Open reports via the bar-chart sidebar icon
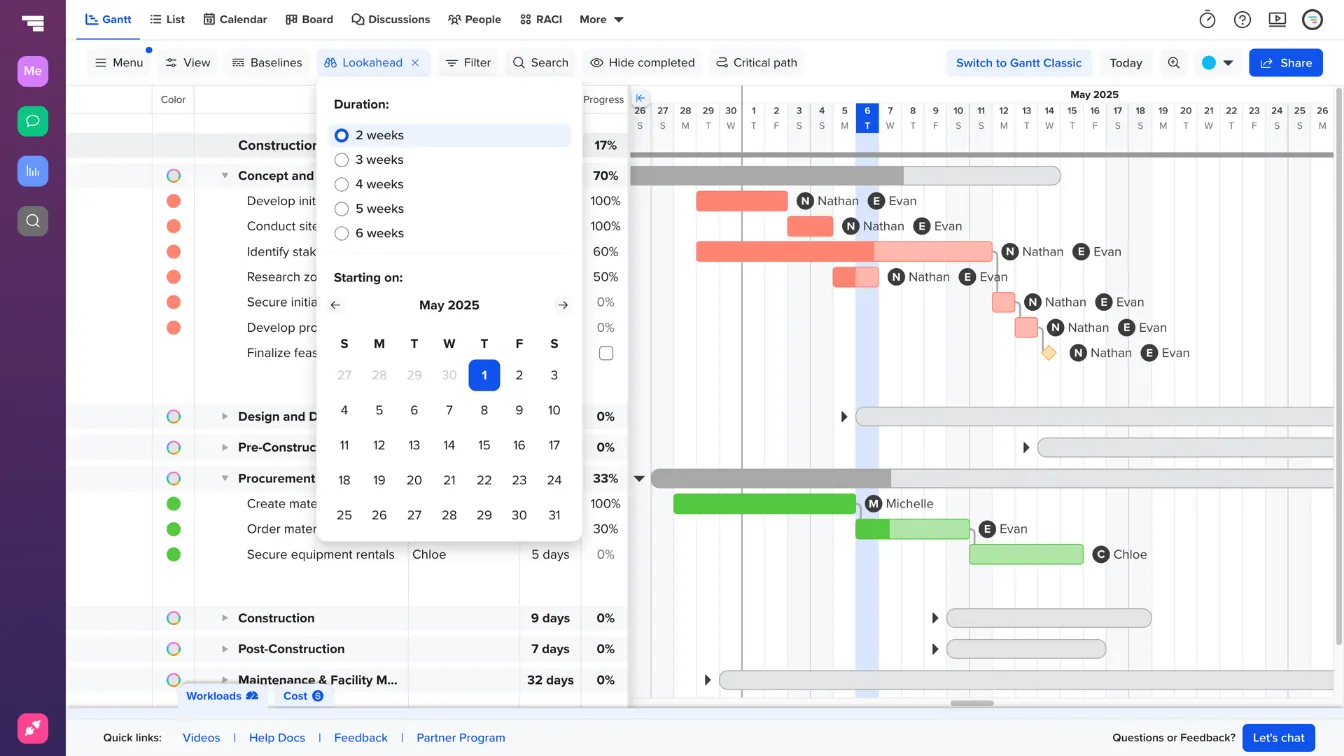The height and width of the screenshot is (756, 1344). point(33,171)
